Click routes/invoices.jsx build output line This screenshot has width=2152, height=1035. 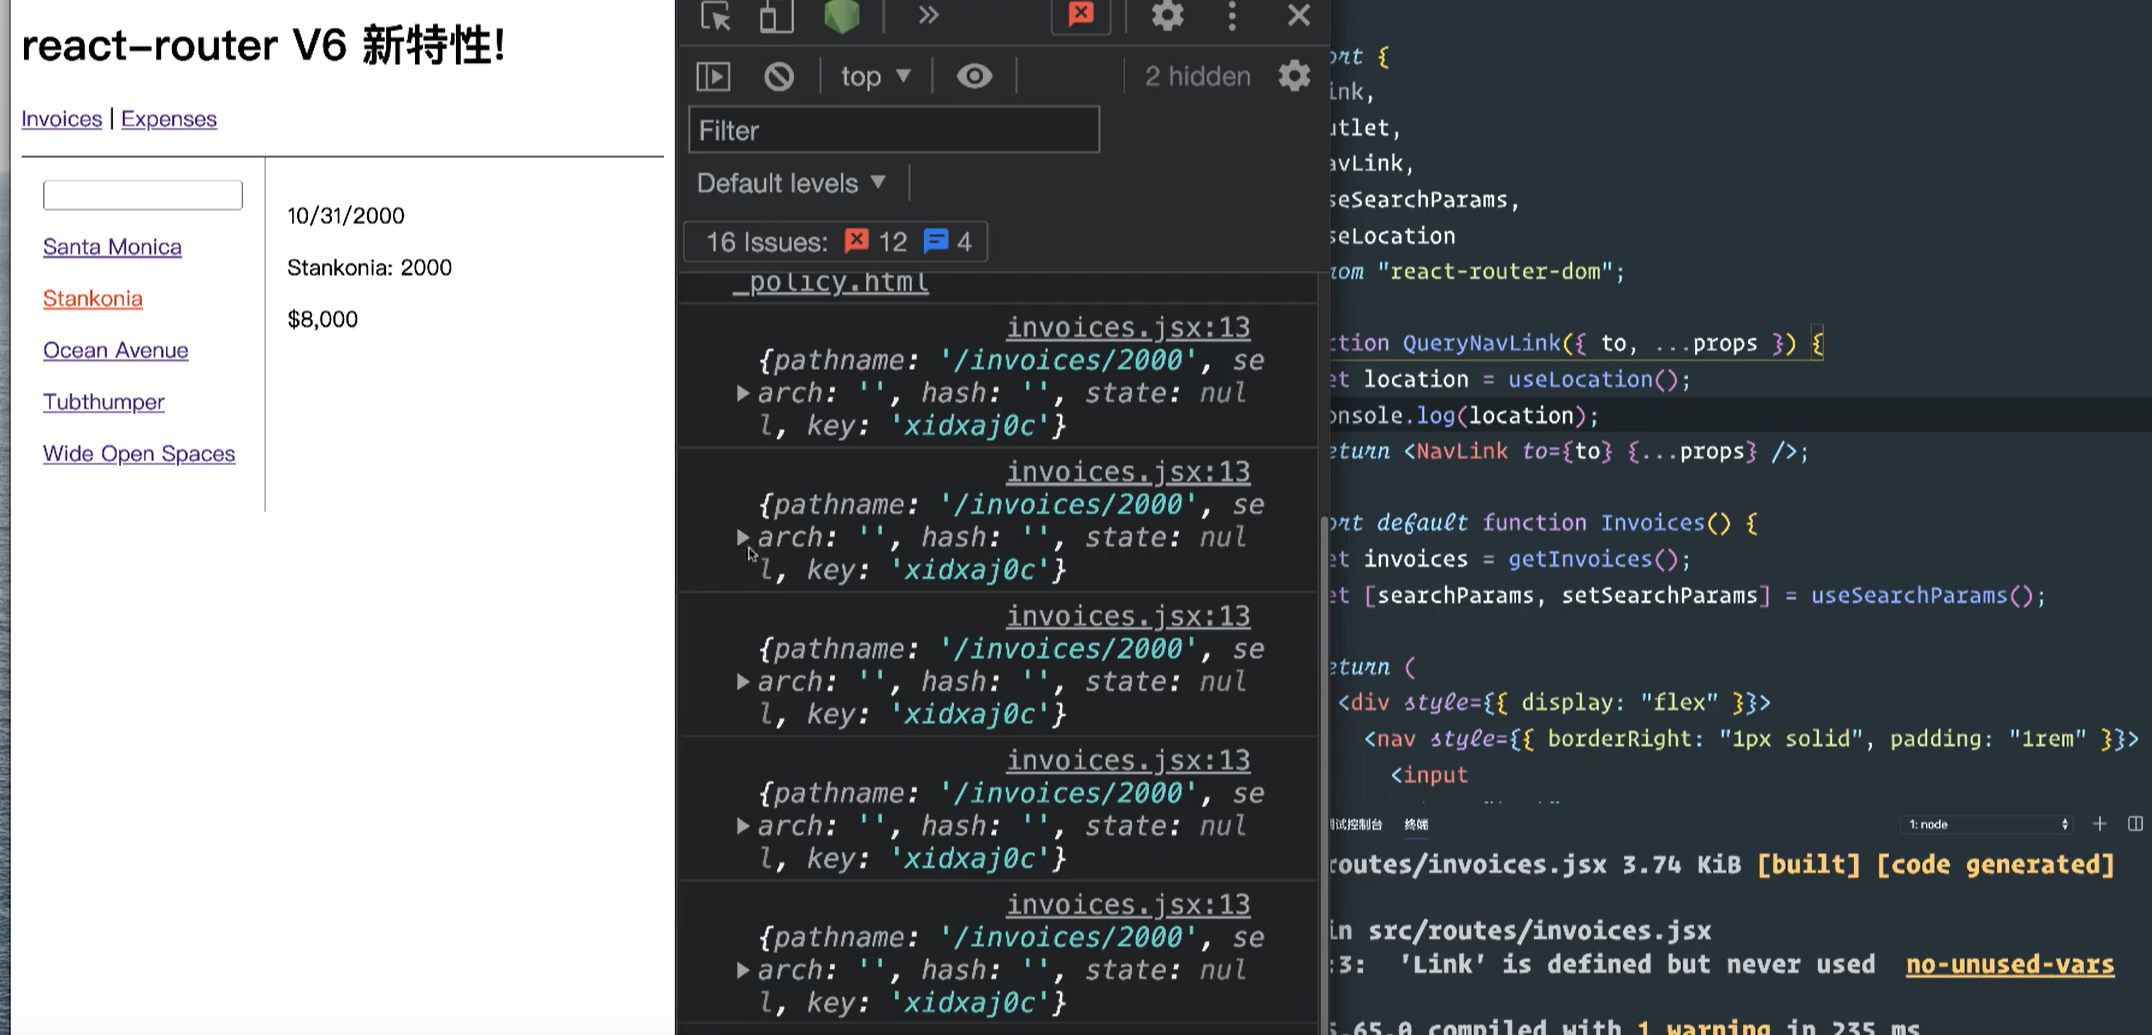[x=1721, y=865]
